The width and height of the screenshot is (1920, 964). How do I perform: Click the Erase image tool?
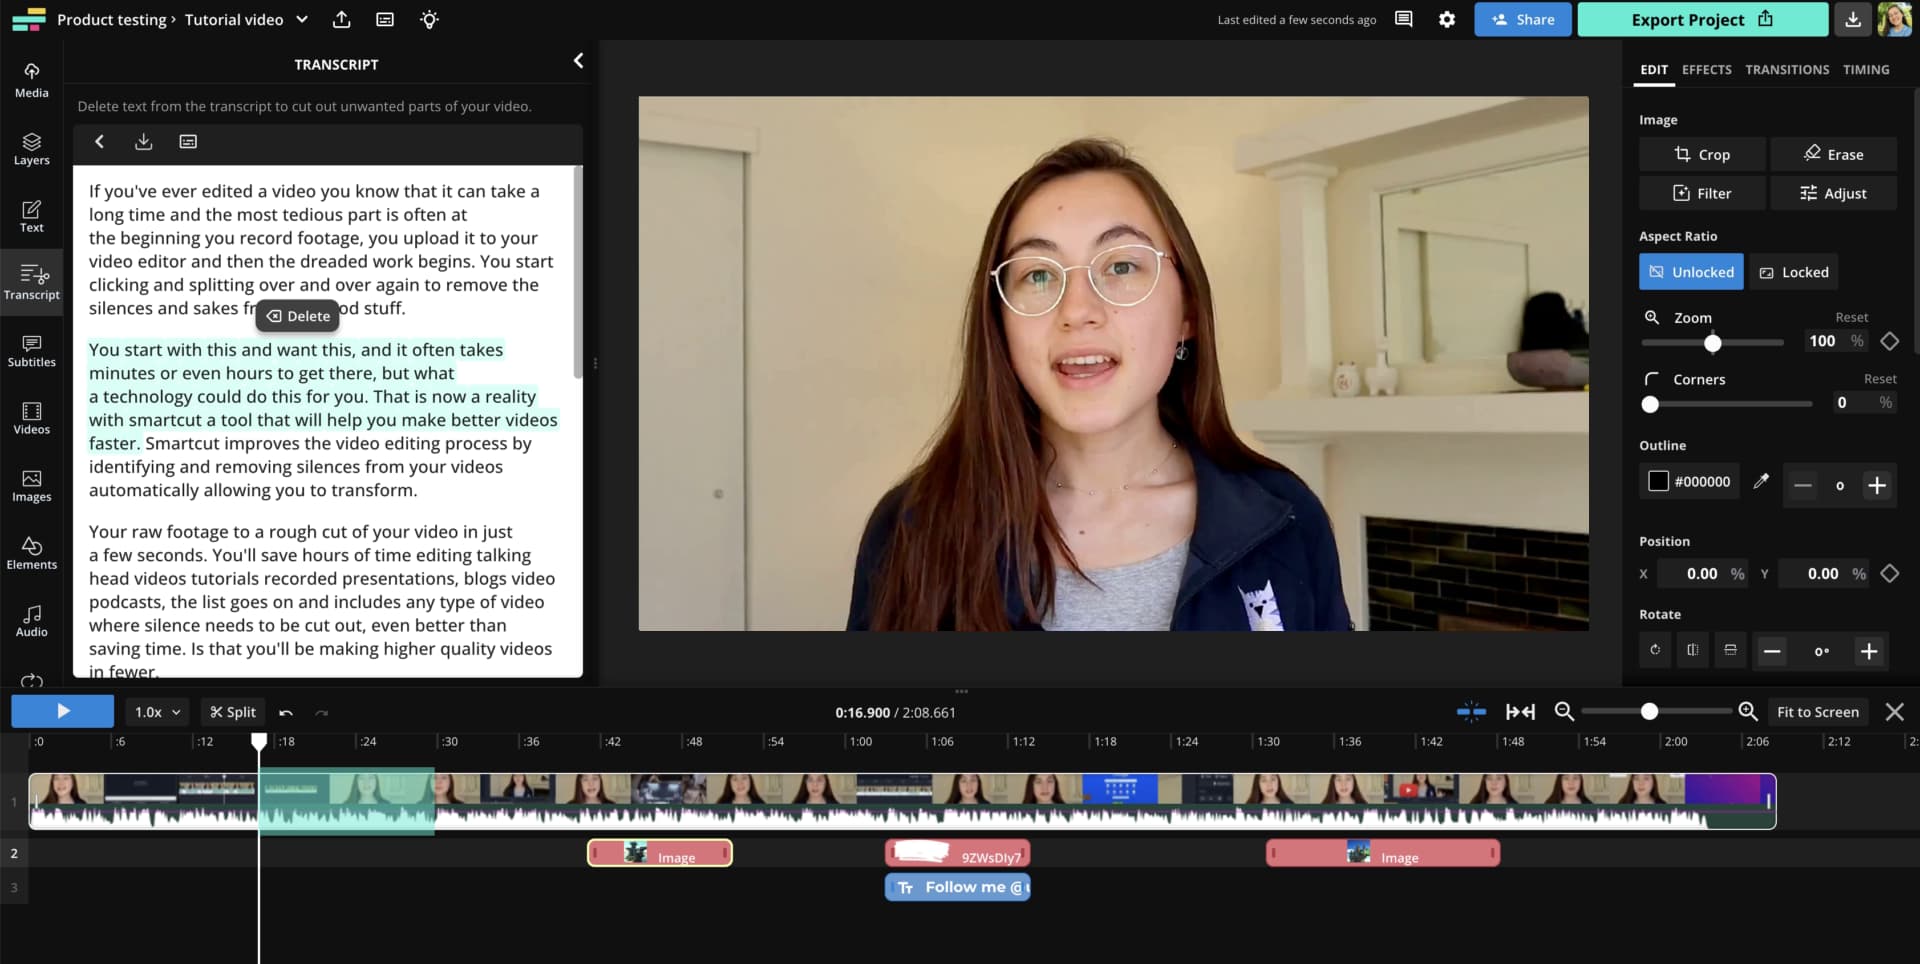(x=1833, y=154)
